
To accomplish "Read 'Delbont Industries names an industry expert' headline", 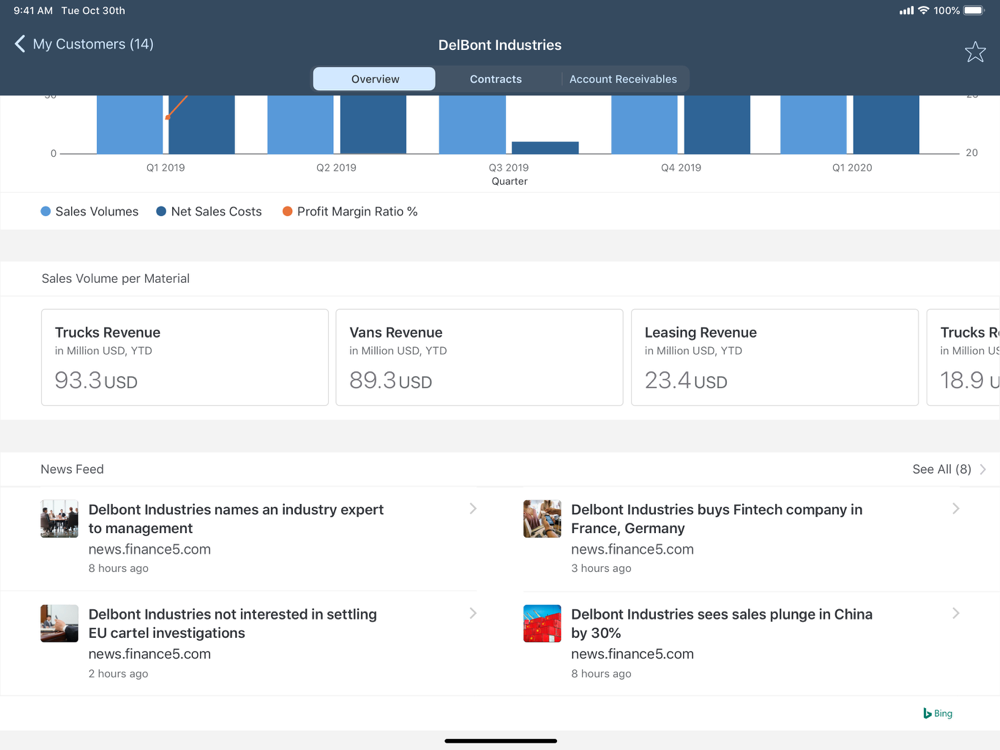I will coord(236,518).
